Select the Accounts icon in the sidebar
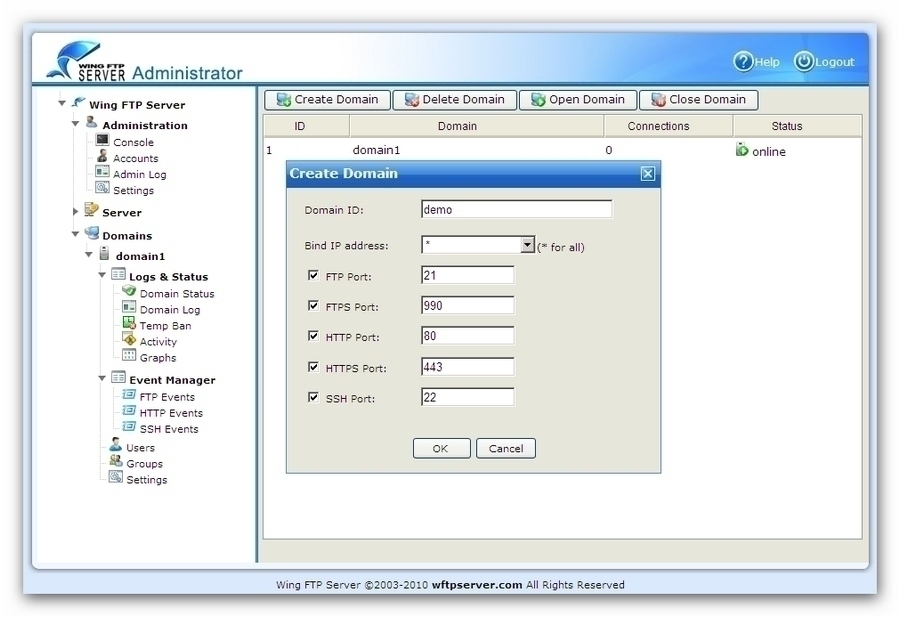 (x=102, y=157)
